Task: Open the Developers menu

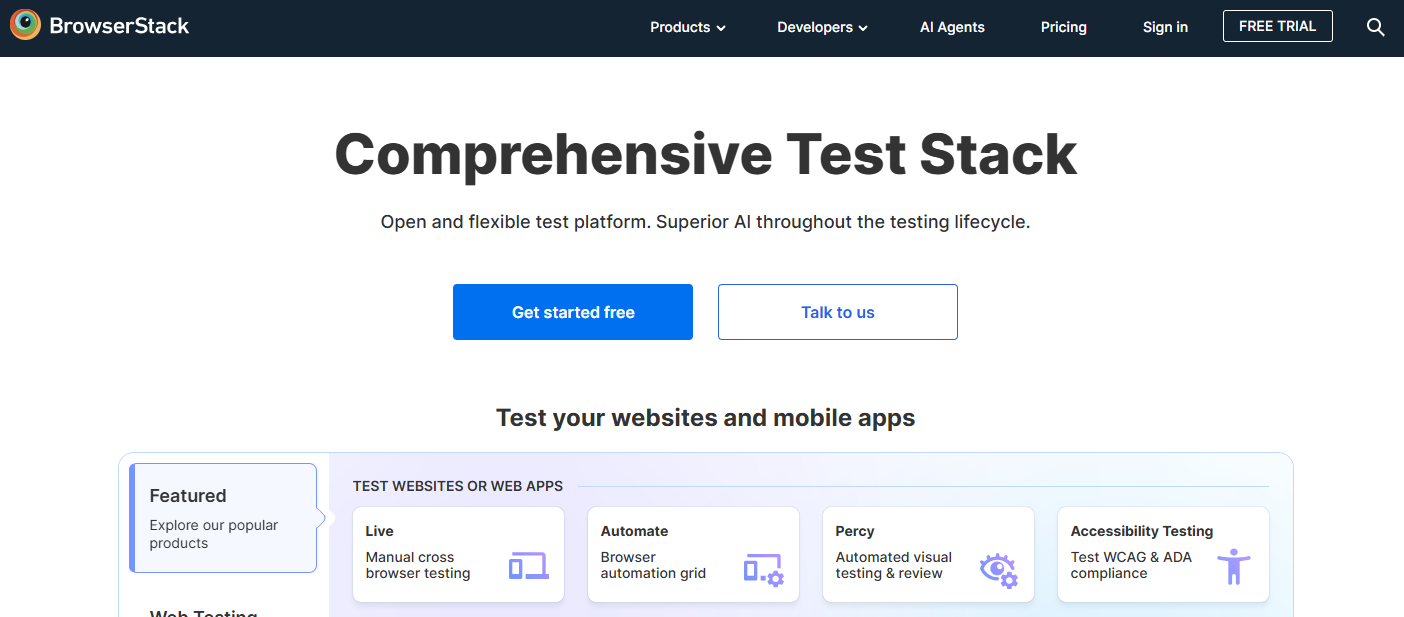Action: tap(821, 27)
